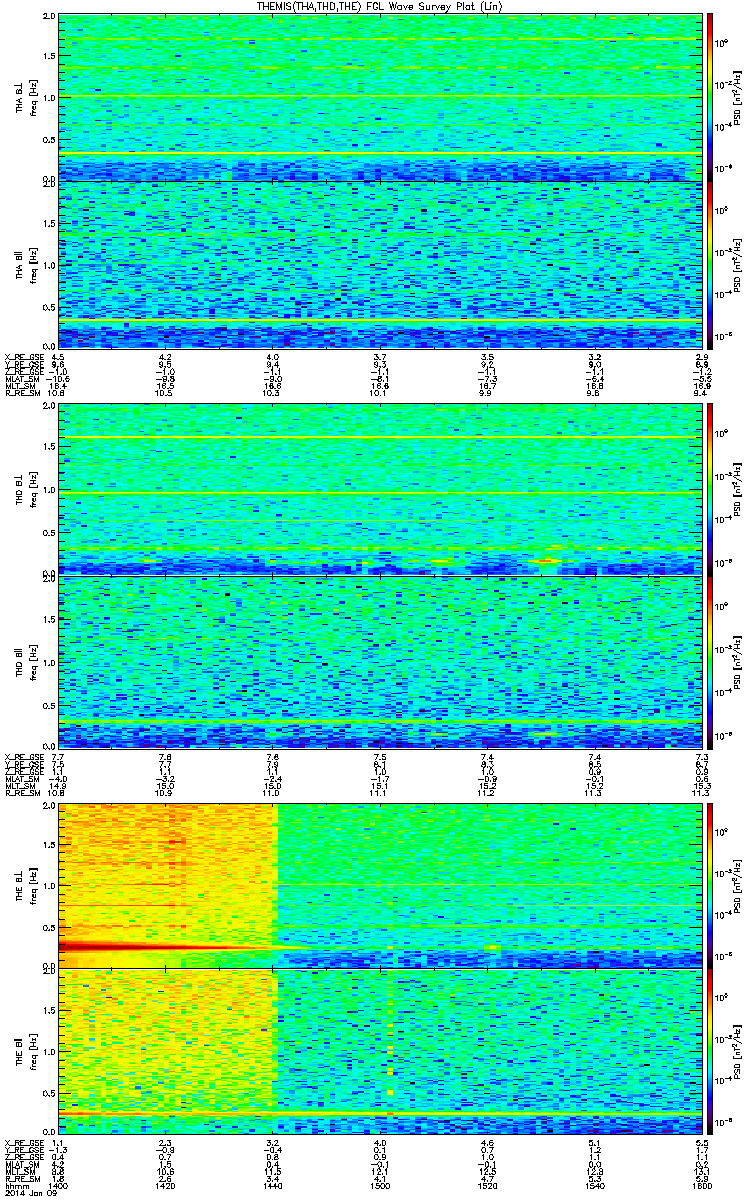Click inside the THA perpendicular B spectrogram panel

[x=378, y=97]
